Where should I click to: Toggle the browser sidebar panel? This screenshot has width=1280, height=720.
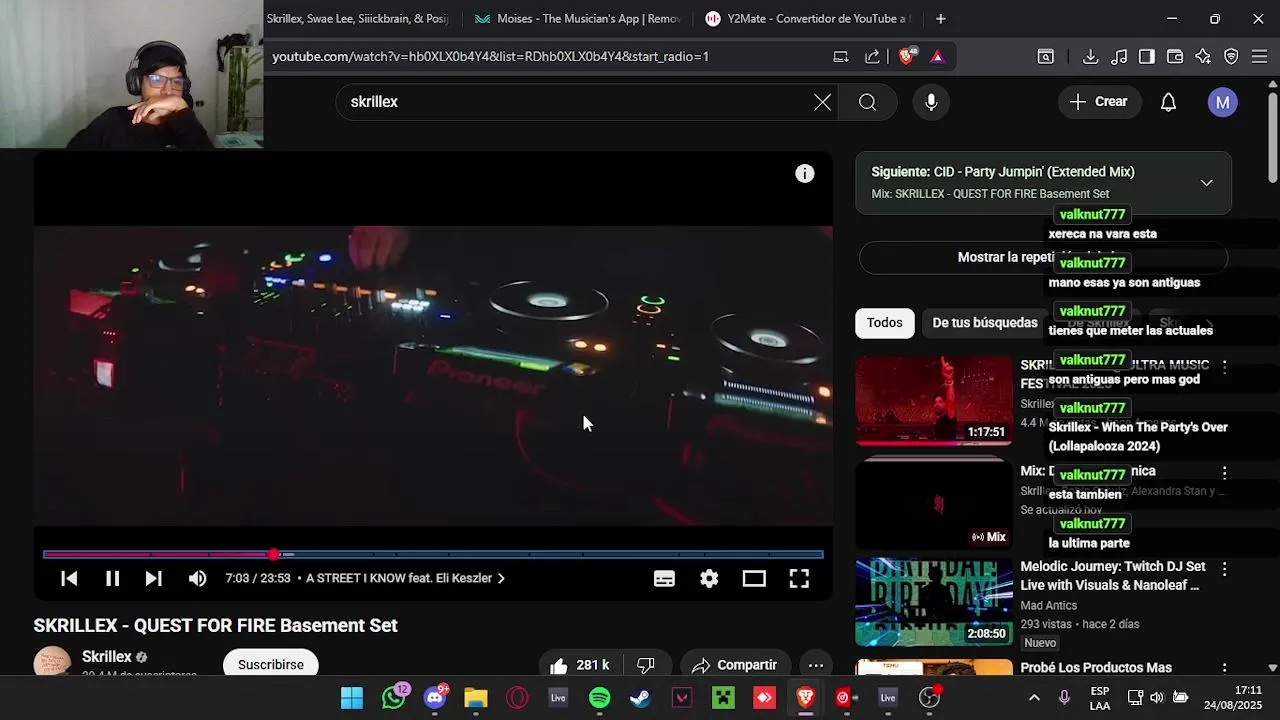click(1147, 57)
